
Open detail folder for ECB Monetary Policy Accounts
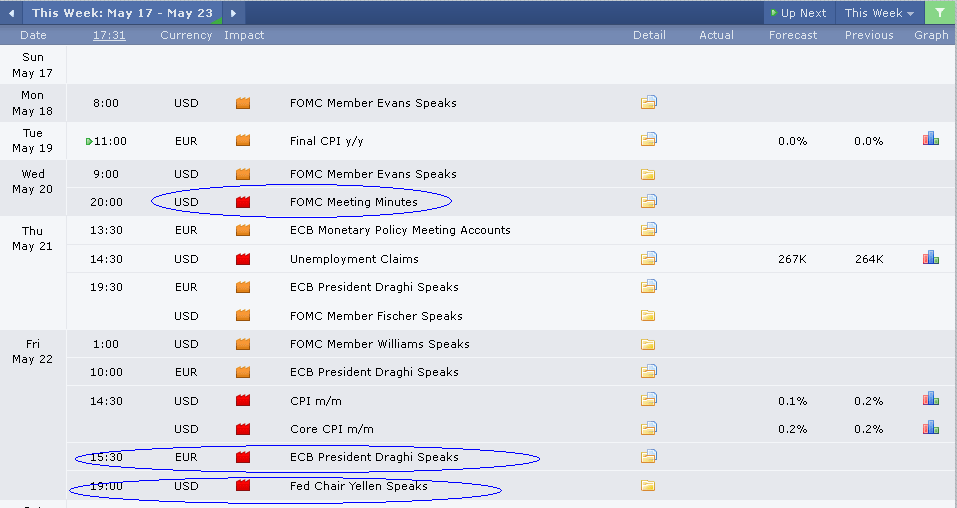[x=648, y=230]
